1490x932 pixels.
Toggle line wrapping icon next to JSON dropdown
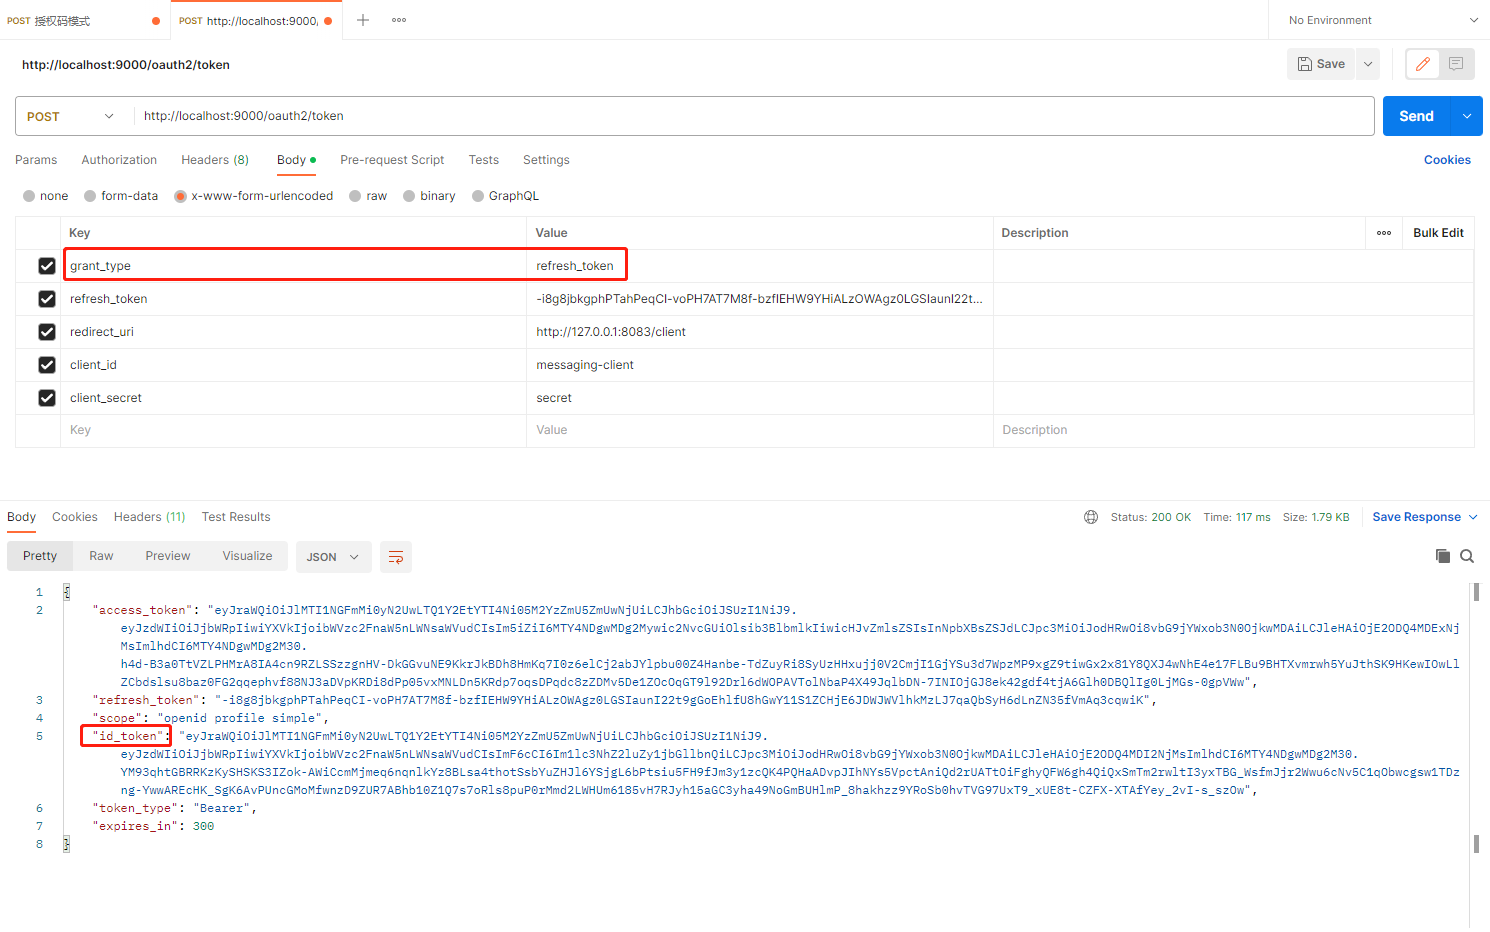(395, 557)
